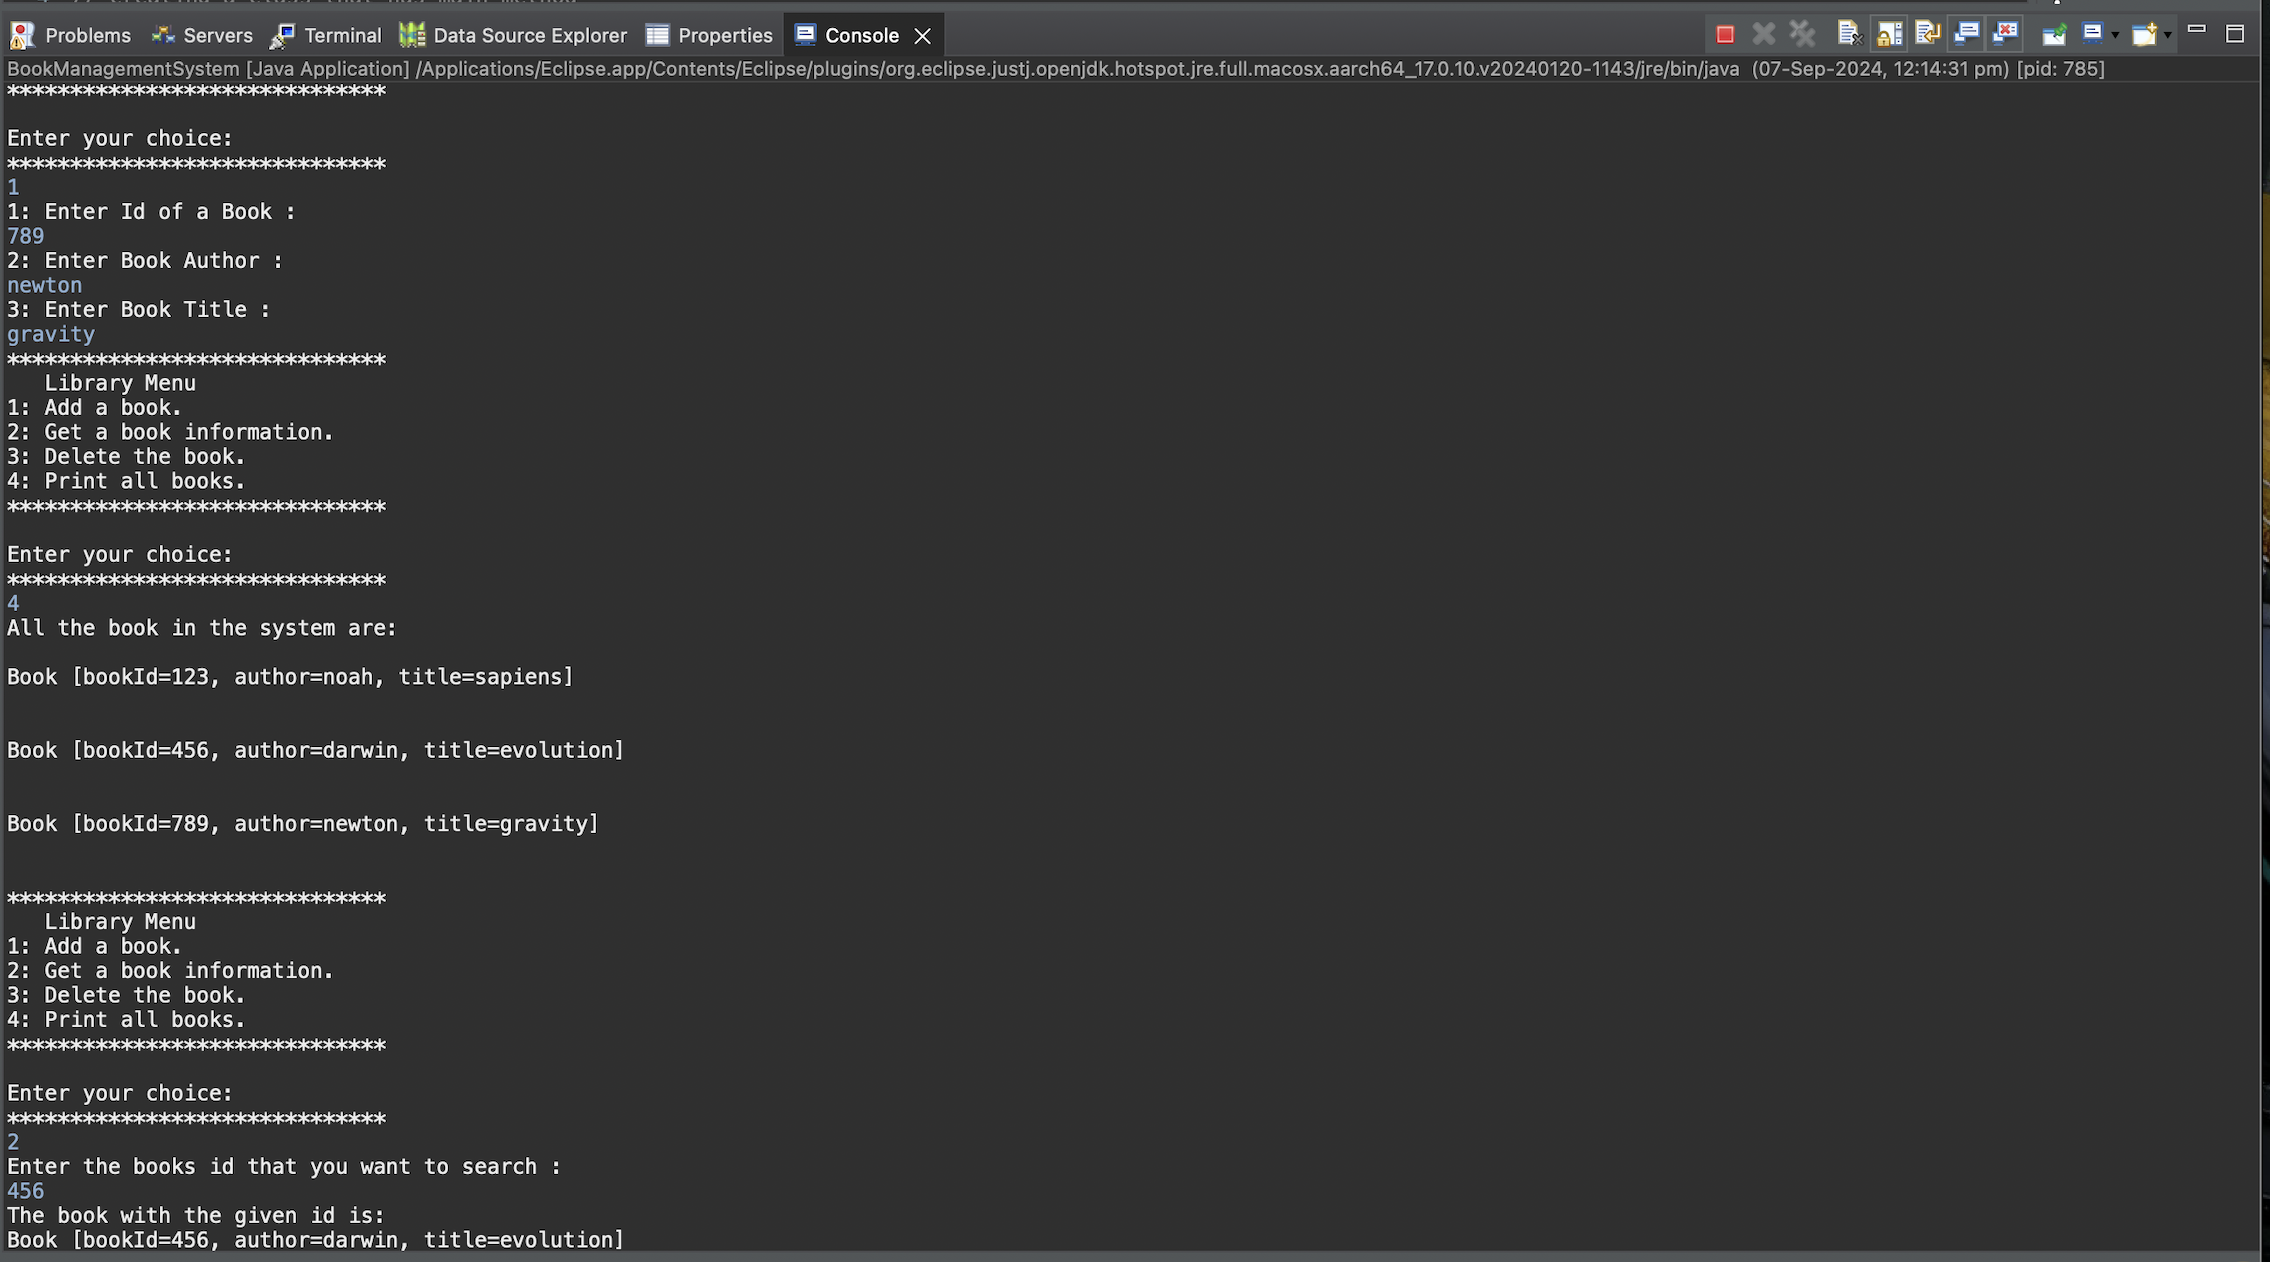Expand the Open Console dropdown arrow
Screen dimensions: 2270x1262
(x=2167, y=35)
